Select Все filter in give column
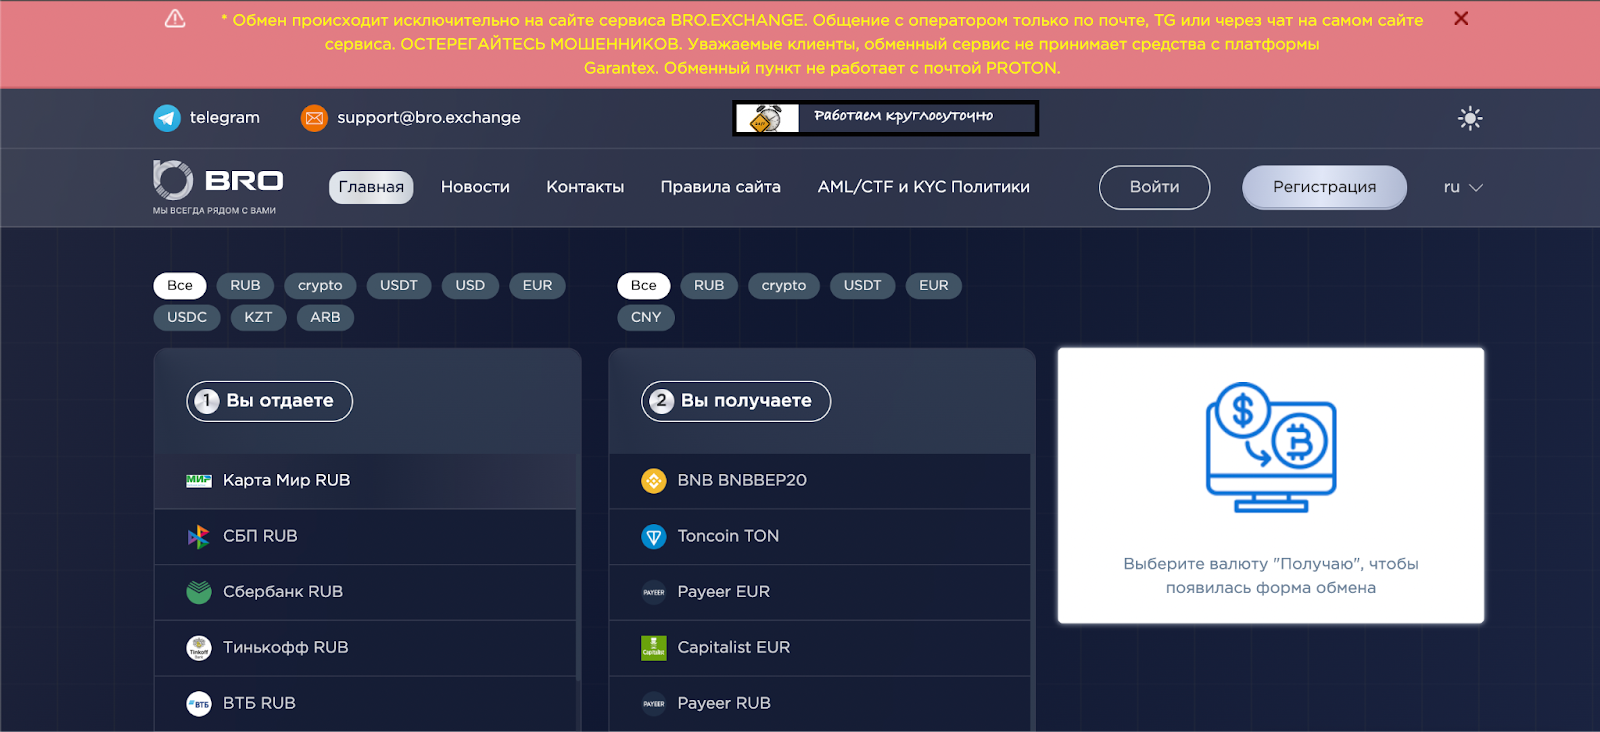This screenshot has height=732, width=1600. [180, 286]
